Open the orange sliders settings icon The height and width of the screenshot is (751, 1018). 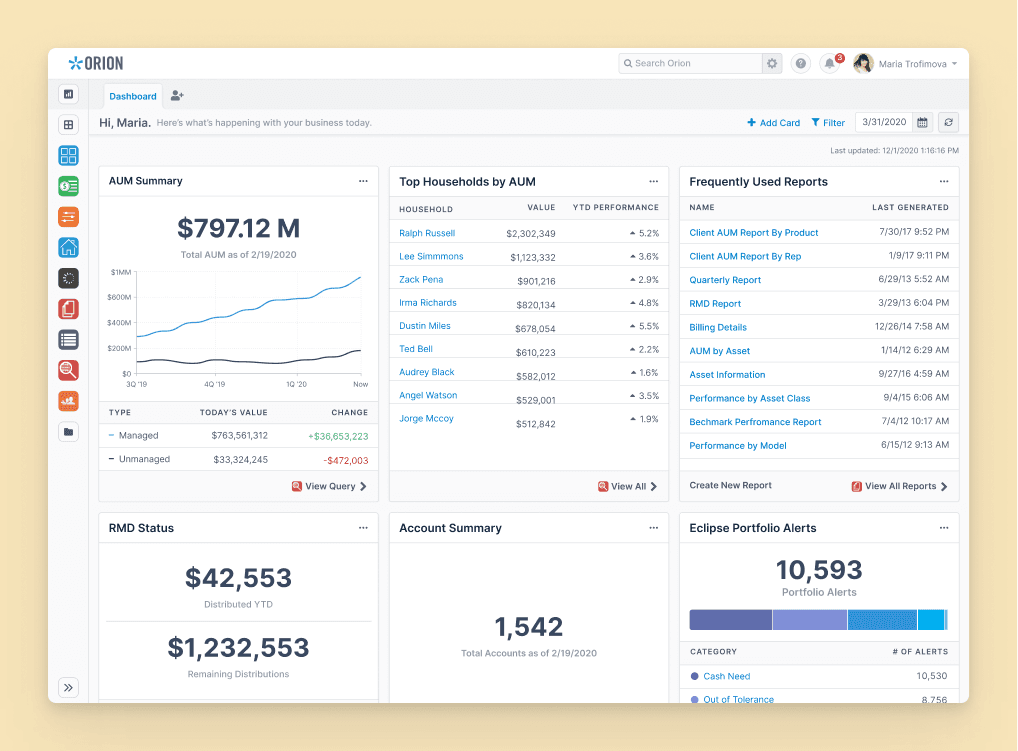pyautogui.click(x=68, y=217)
